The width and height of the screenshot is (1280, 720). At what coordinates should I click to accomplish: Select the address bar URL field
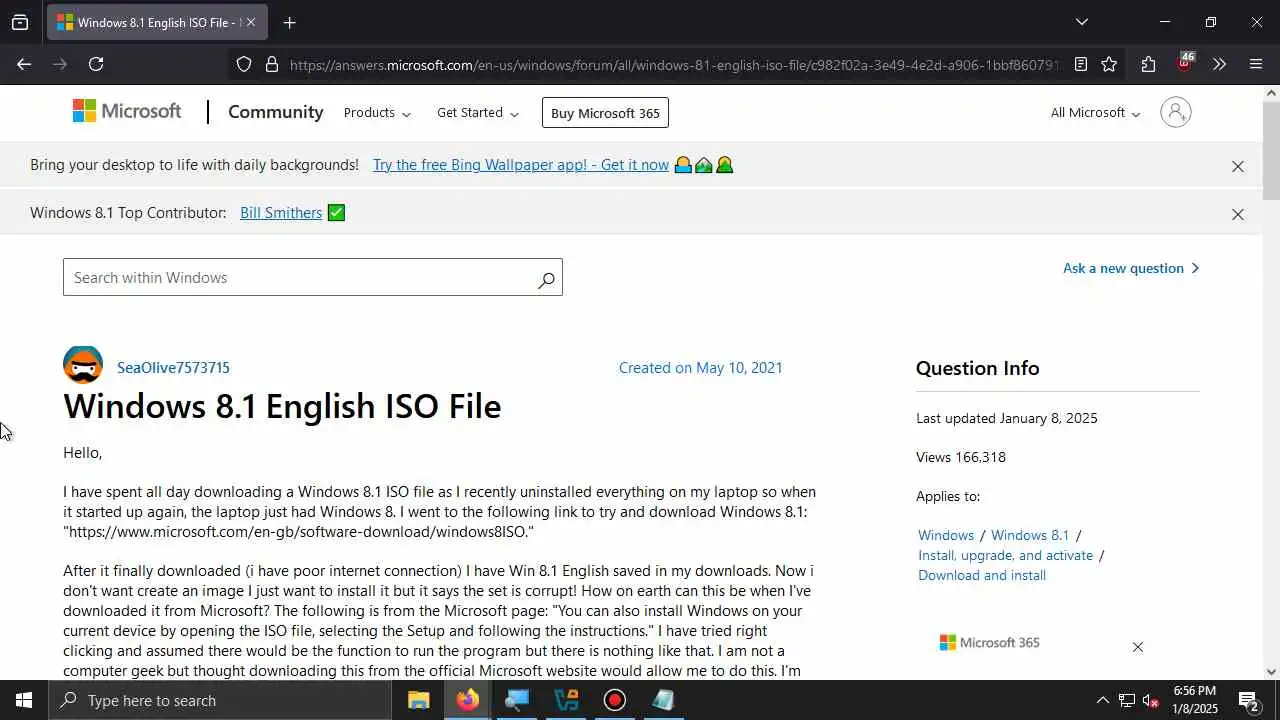(672, 65)
